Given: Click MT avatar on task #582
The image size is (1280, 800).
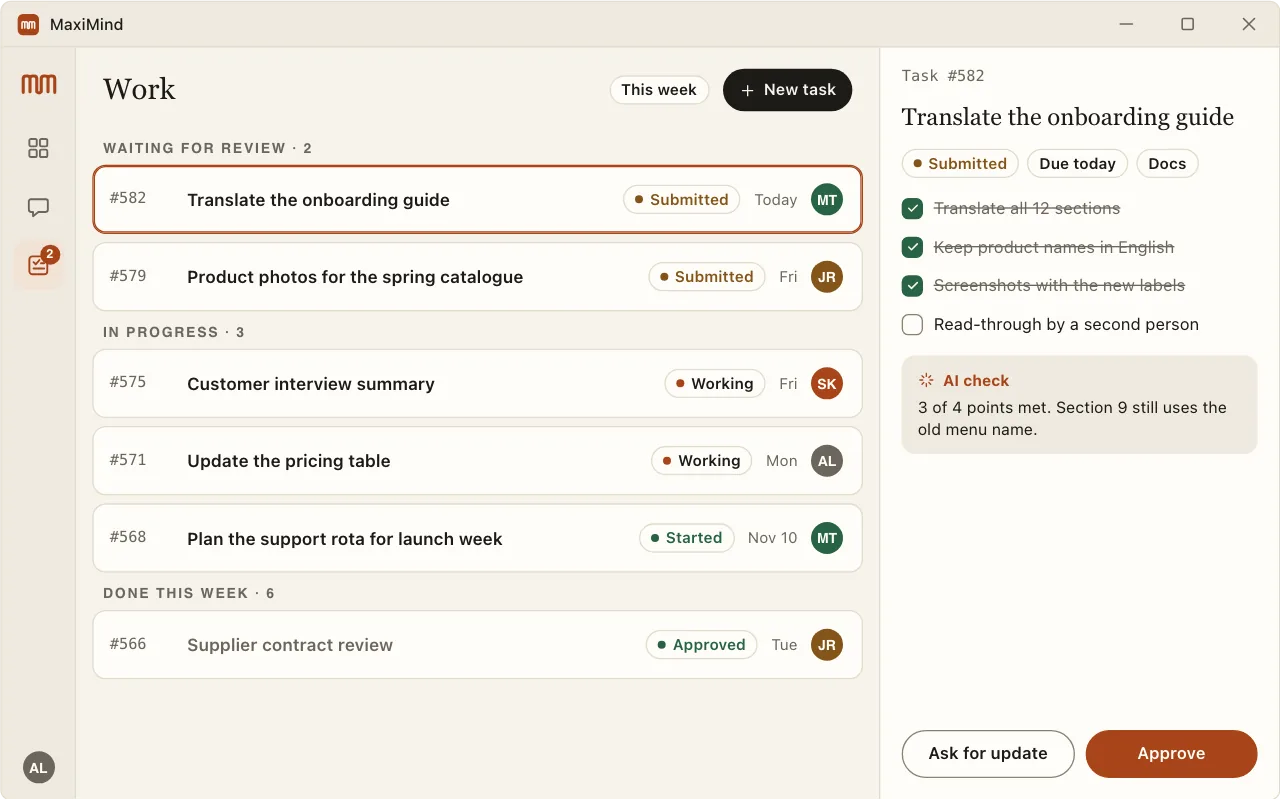Looking at the screenshot, I should (827, 200).
